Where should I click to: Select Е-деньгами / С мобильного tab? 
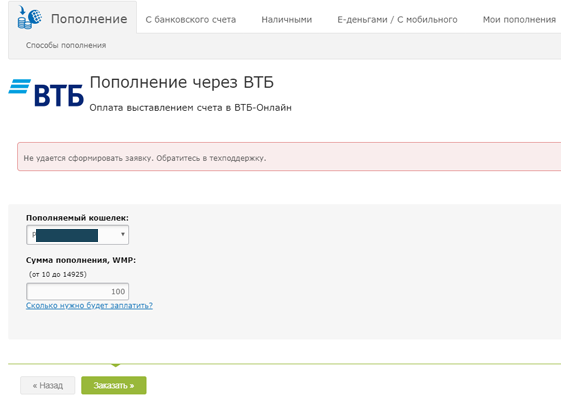pos(397,20)
